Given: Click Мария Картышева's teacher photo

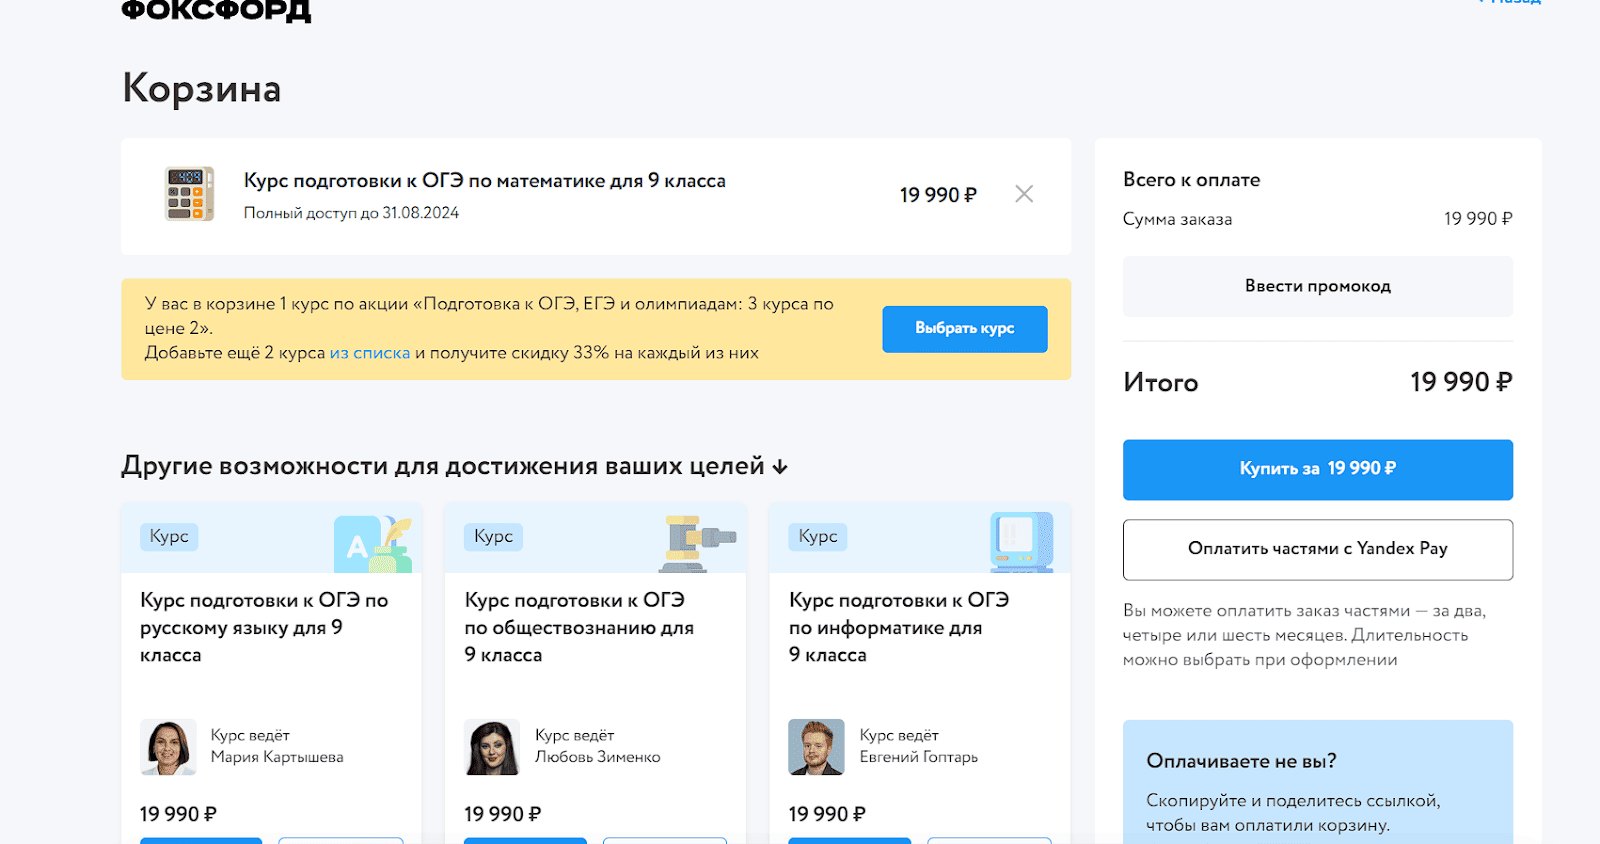Looking at the screenshot, I should pyautogui.click(x=168, y=747).
